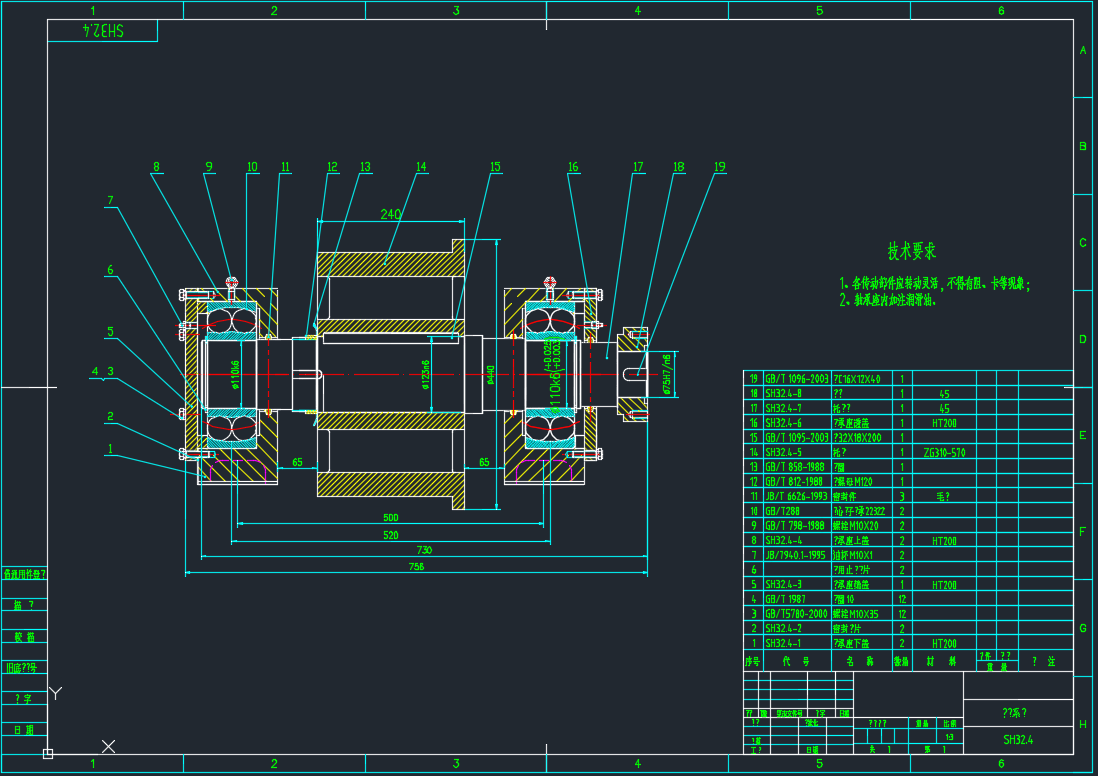Select parts list cell SH32.4-8
The image size is (1098, 777).
(784, 393)
